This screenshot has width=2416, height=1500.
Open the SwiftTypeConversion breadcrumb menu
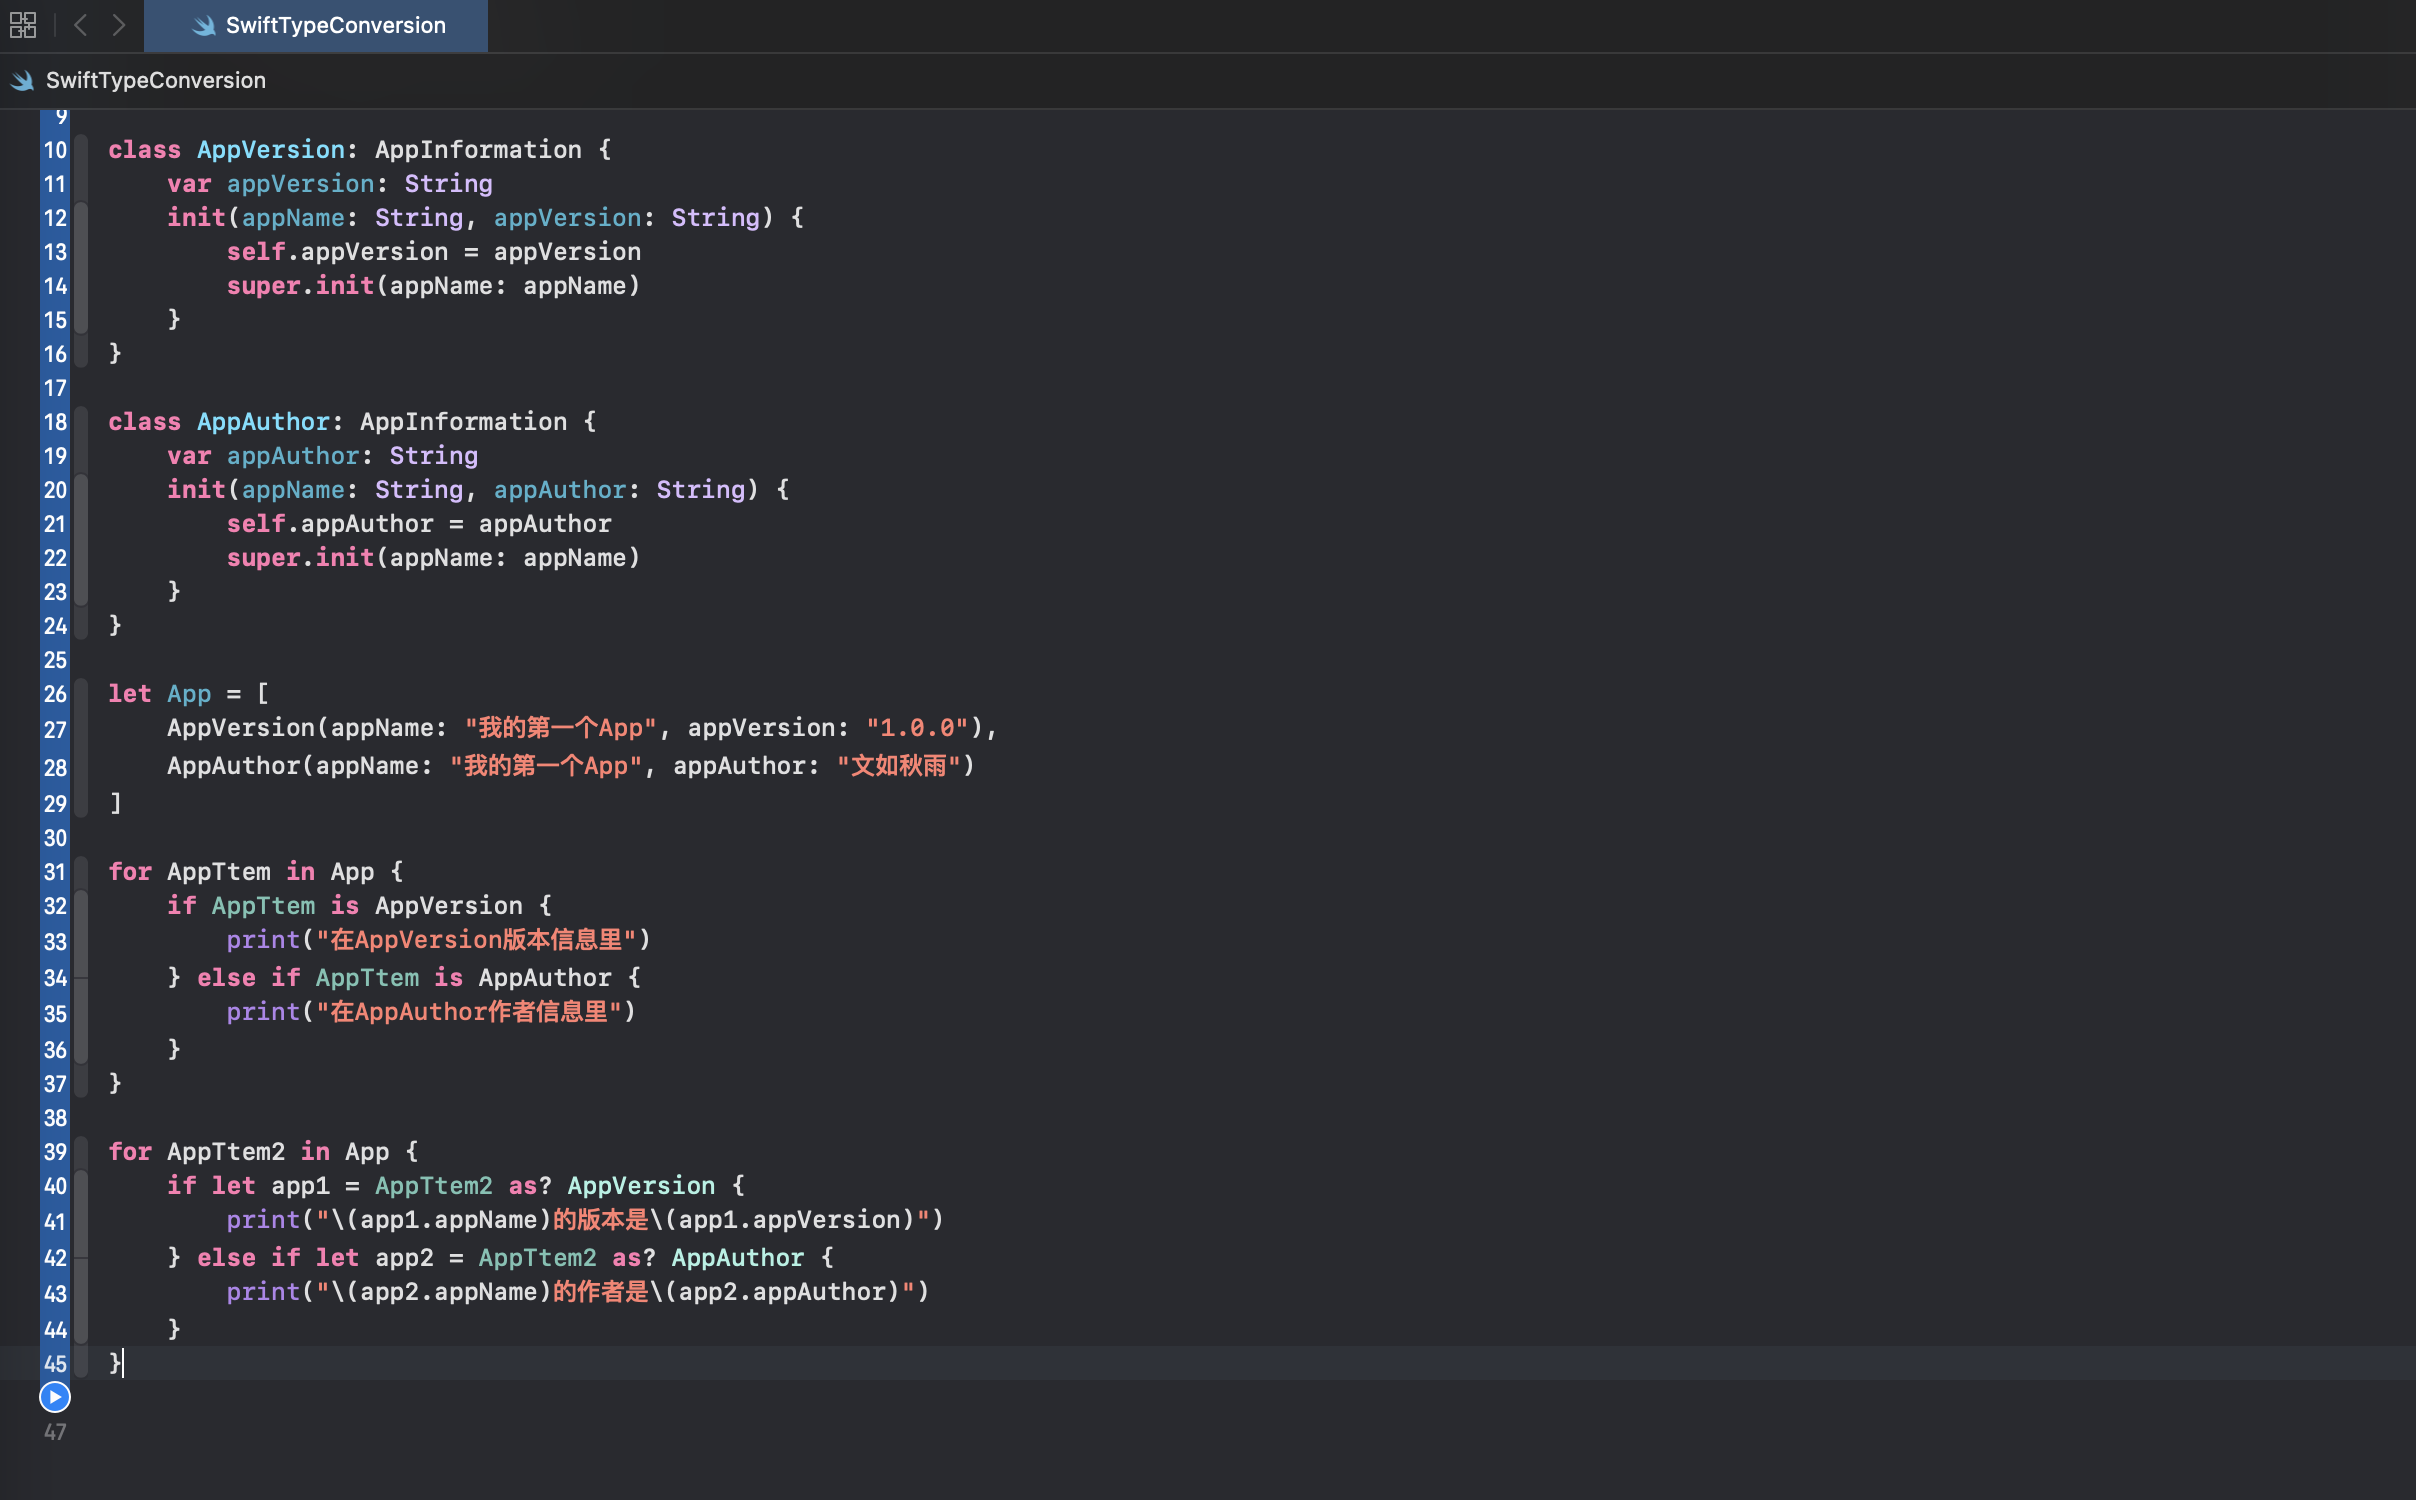coord(156,80)
